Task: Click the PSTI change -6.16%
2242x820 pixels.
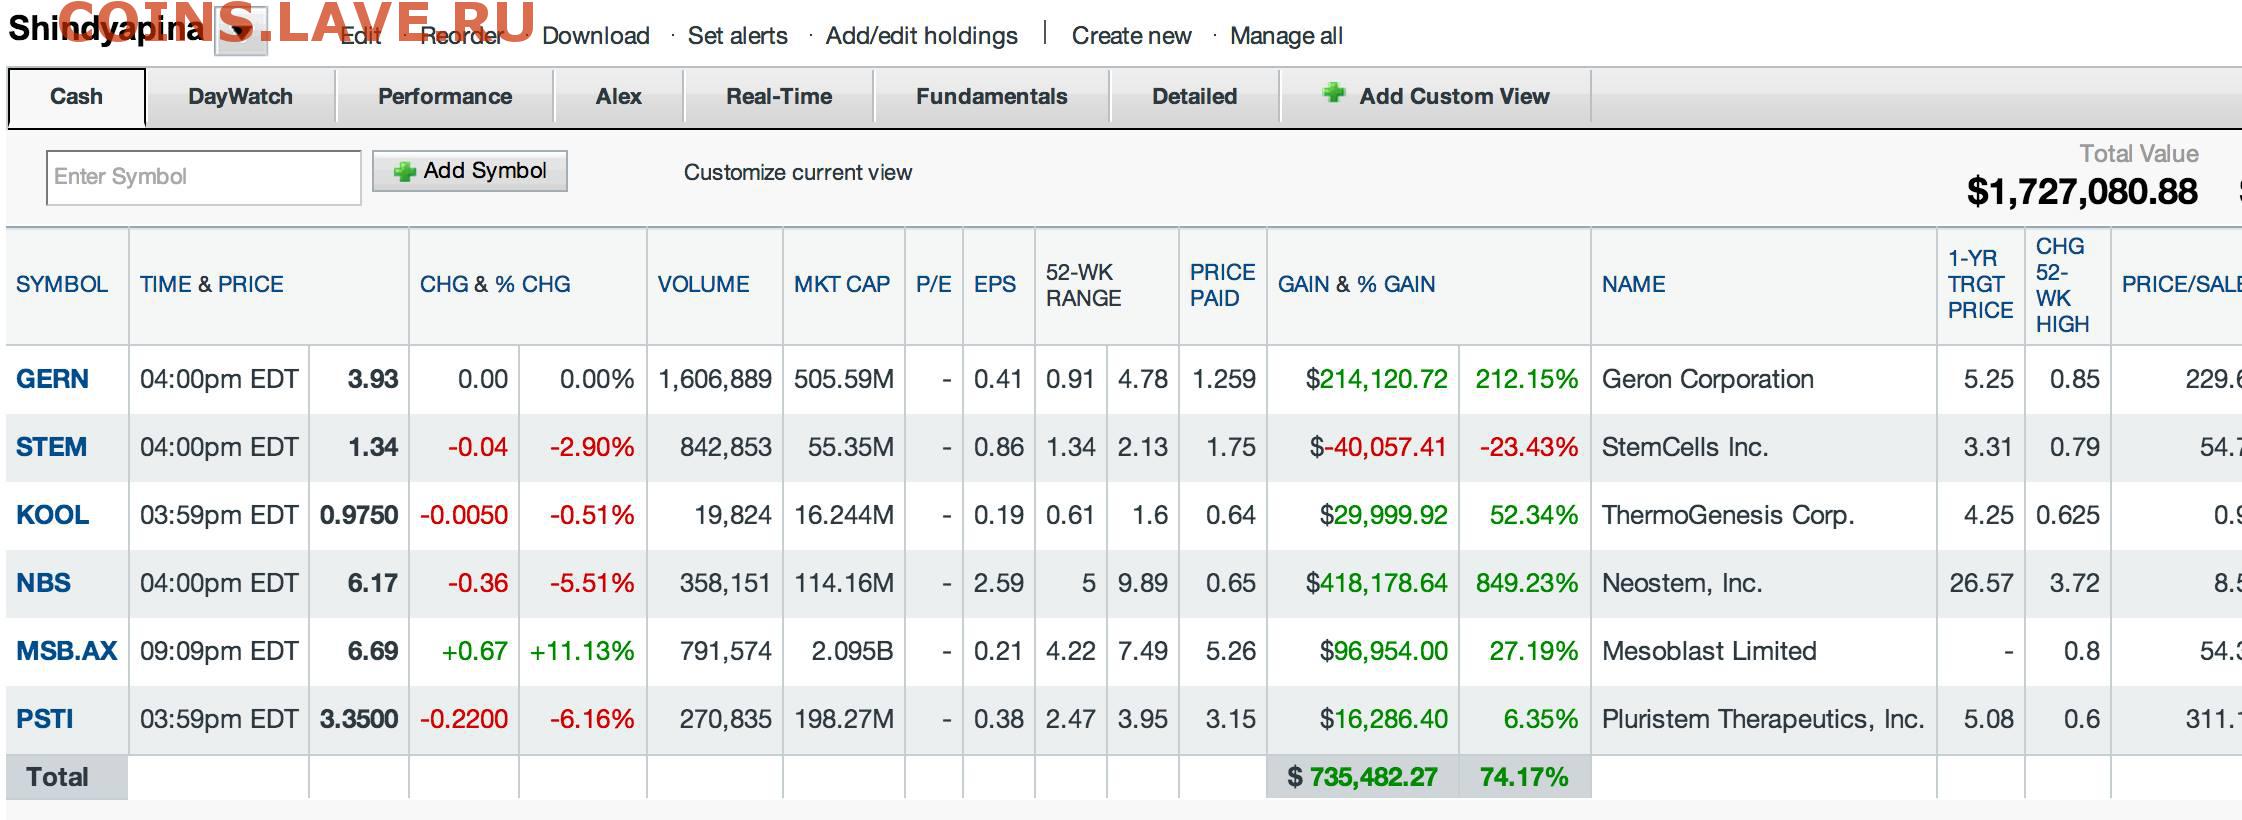Action: pos(592,719)
